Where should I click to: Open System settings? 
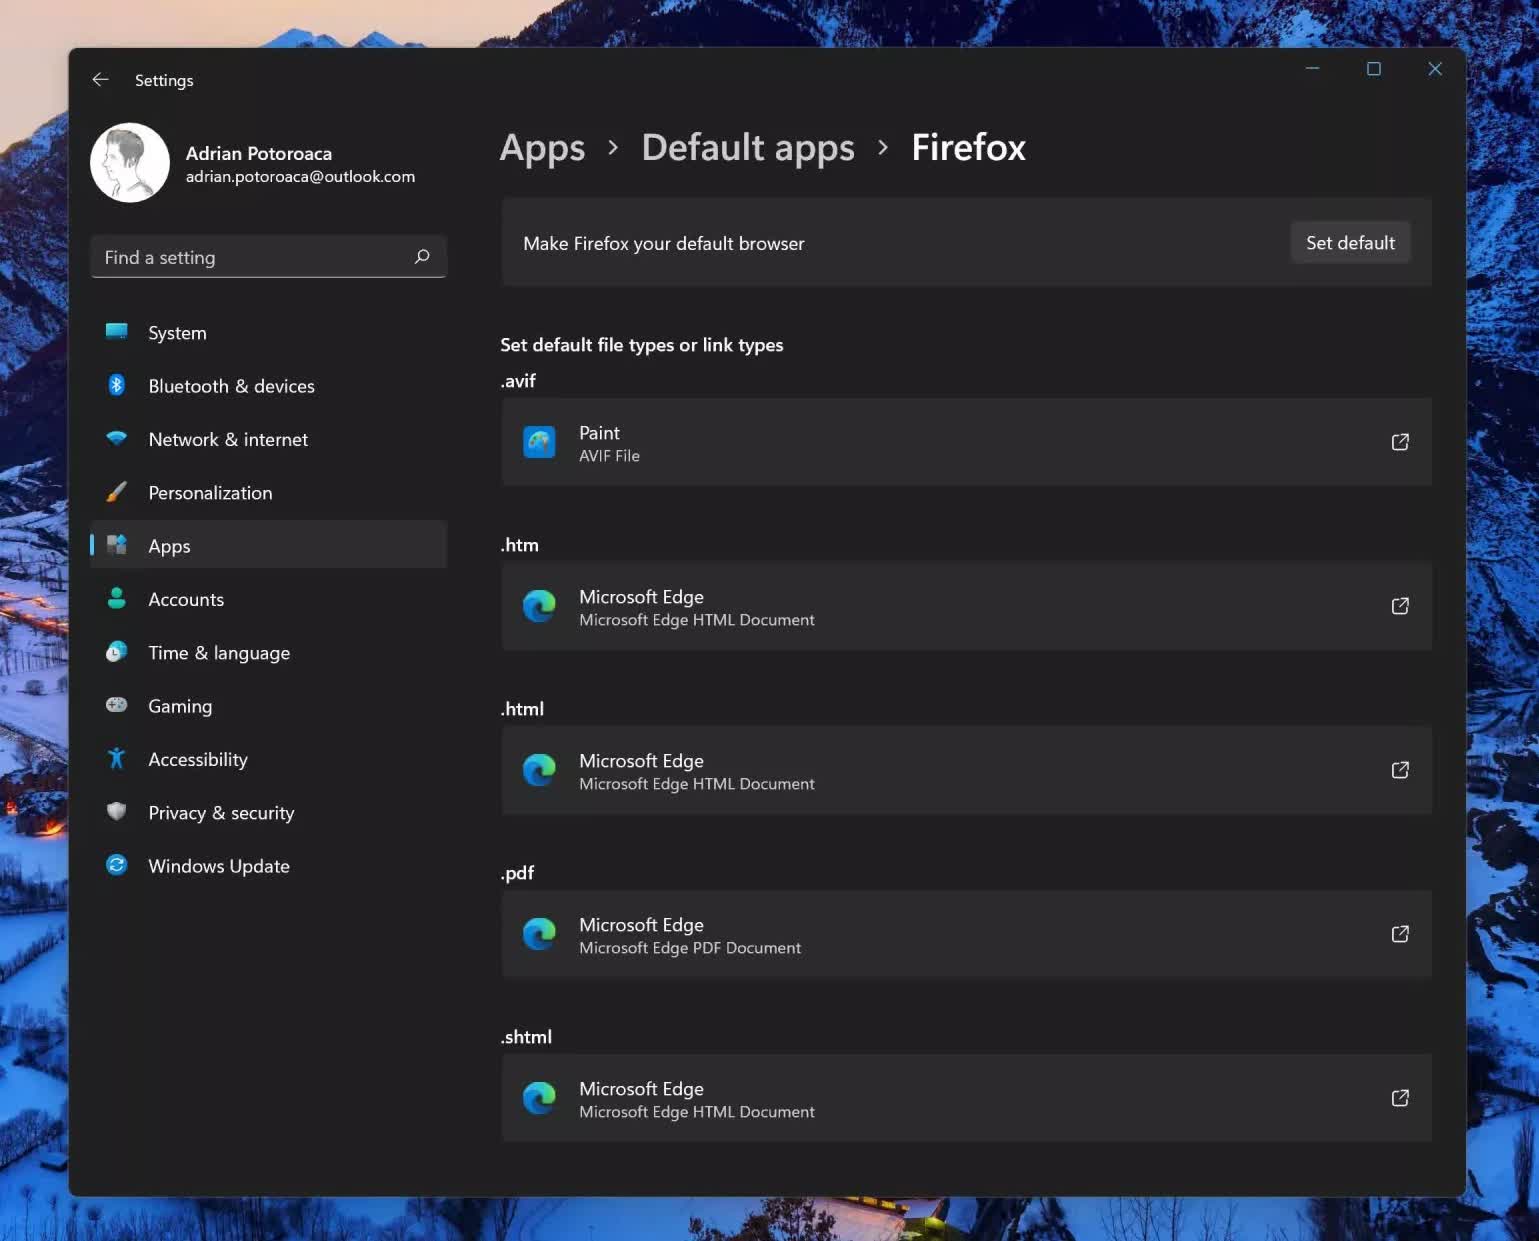268,333
